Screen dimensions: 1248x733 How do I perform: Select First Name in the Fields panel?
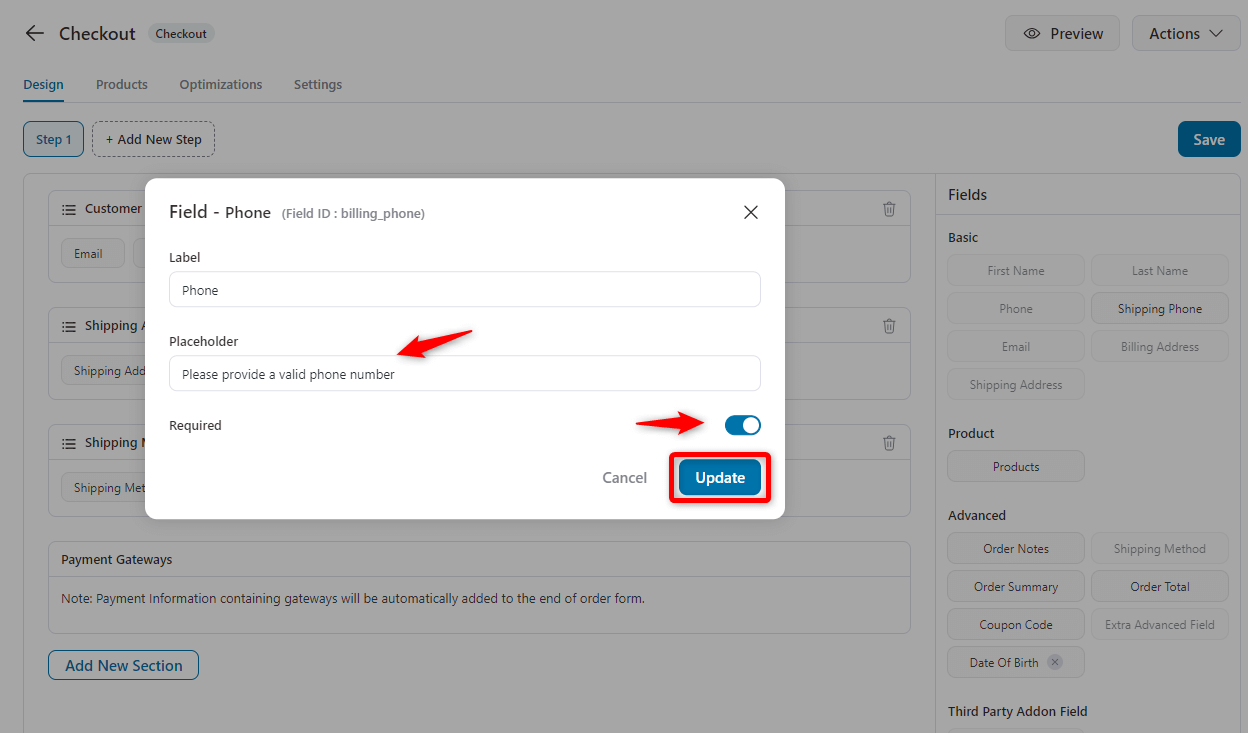1016,271
